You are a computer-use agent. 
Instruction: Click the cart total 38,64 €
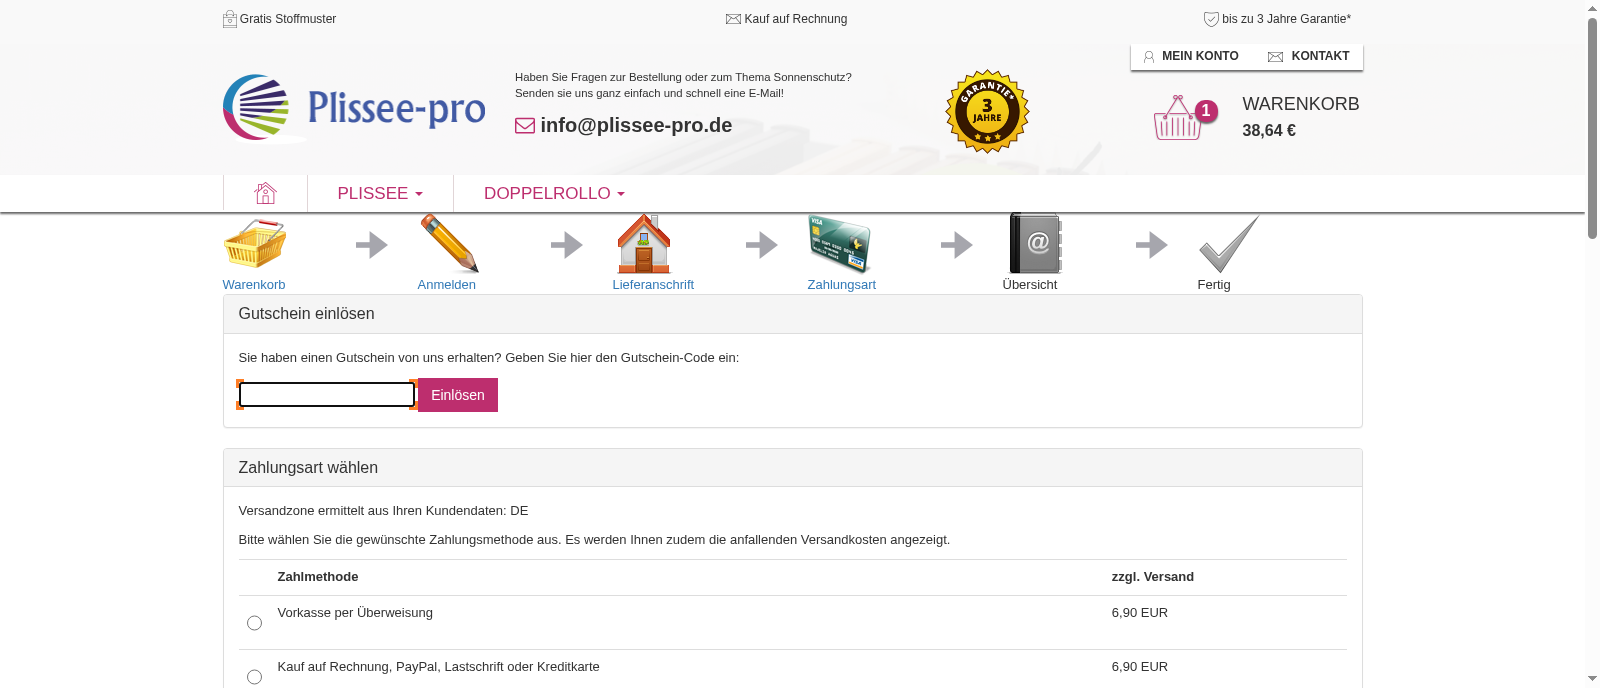[1269, 131]
